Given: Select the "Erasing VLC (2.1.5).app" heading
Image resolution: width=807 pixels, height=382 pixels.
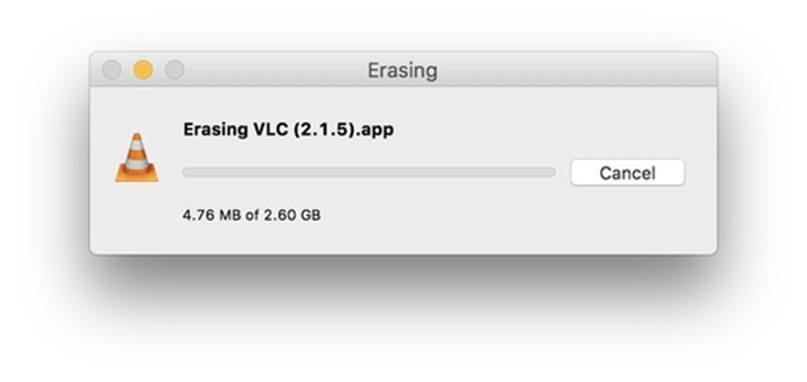Looking at the screenshot, I should pos(289,129).
